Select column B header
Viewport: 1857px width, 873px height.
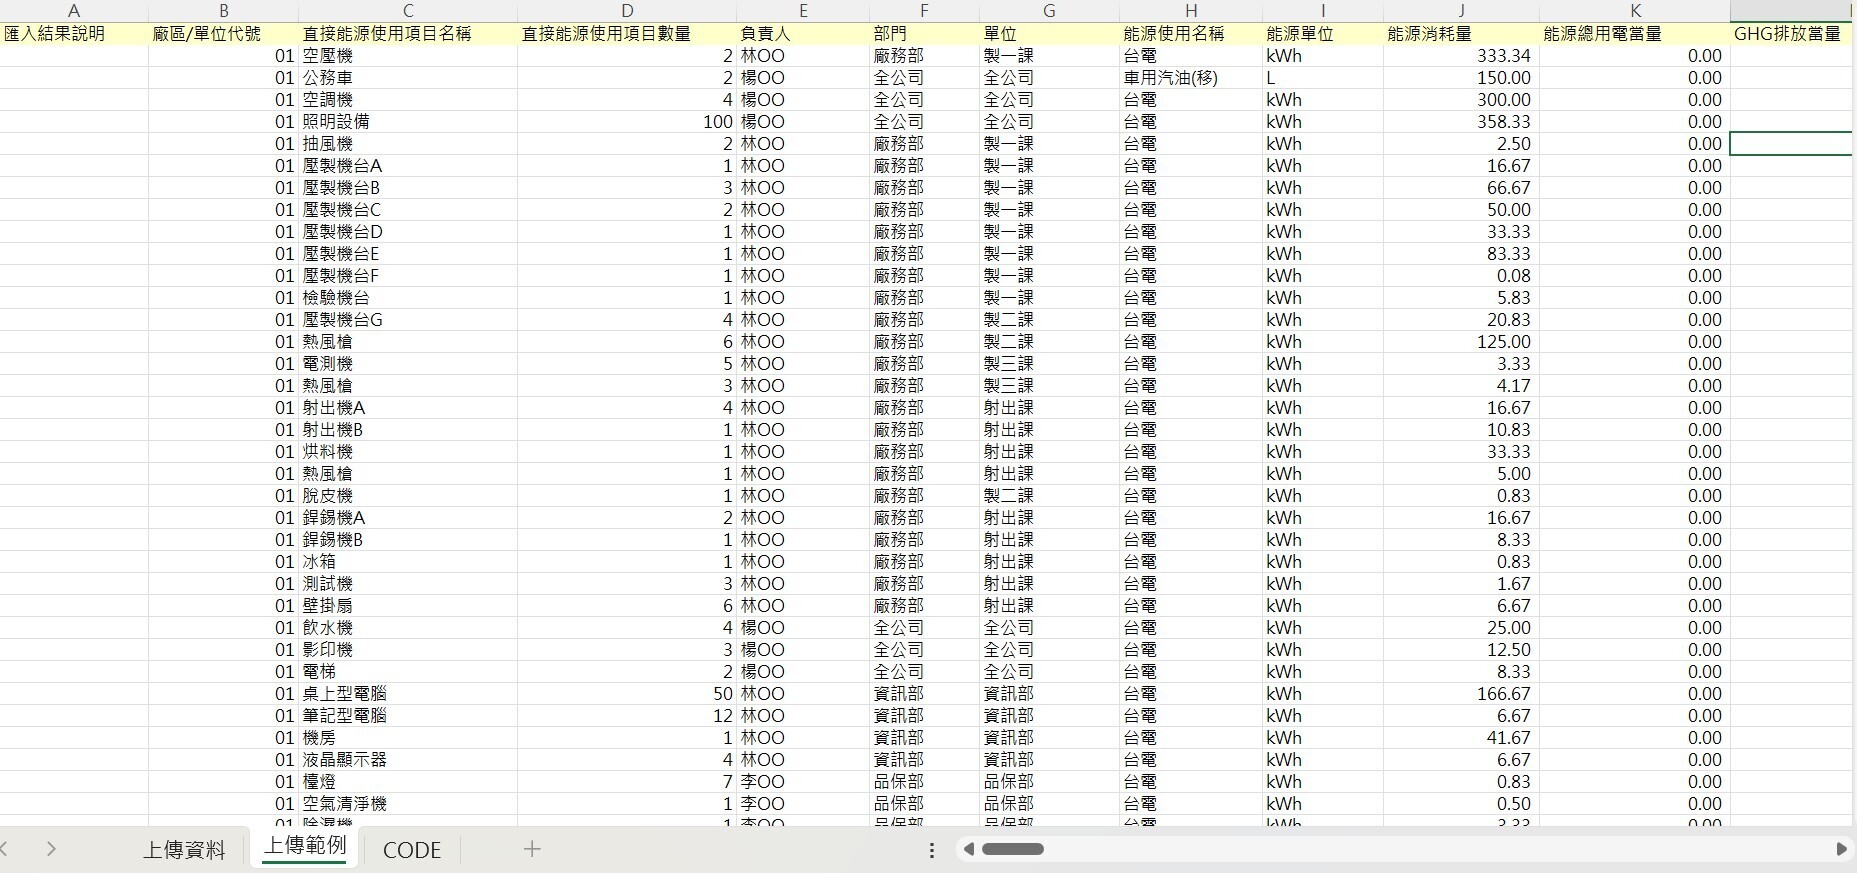[223, 11]
